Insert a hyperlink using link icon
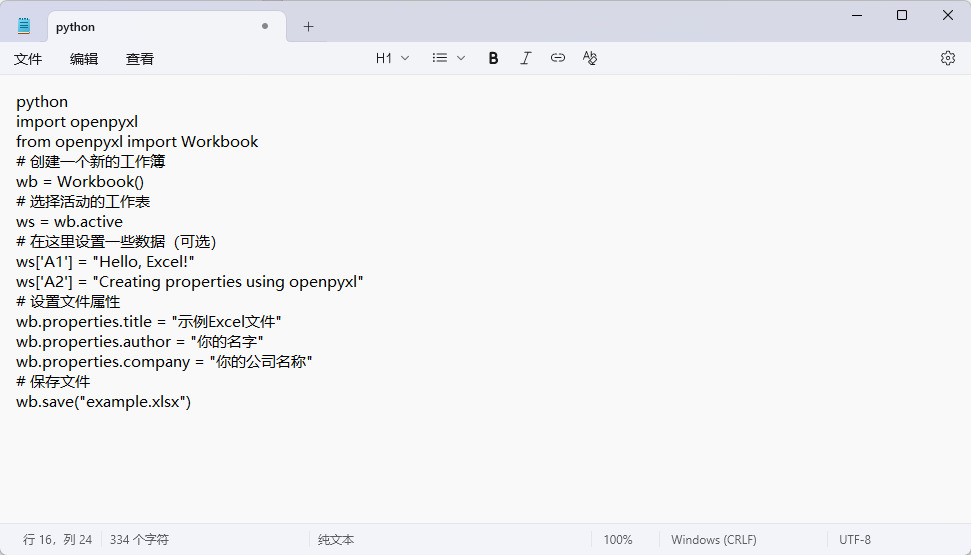The image size is (971, 555). point(558,58)
